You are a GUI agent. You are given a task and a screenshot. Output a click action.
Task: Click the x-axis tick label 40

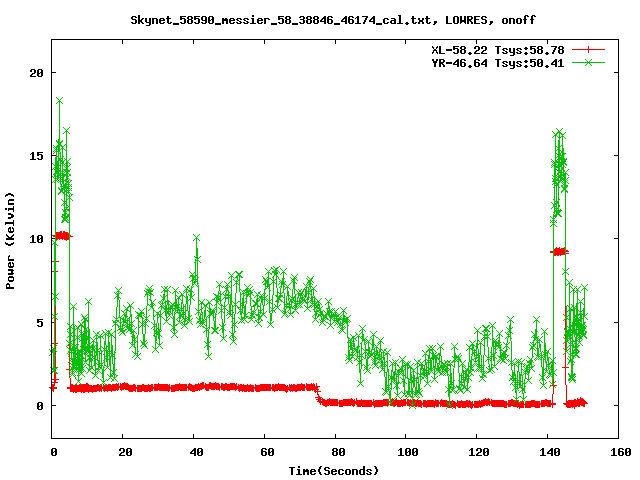tap(196, 452)
